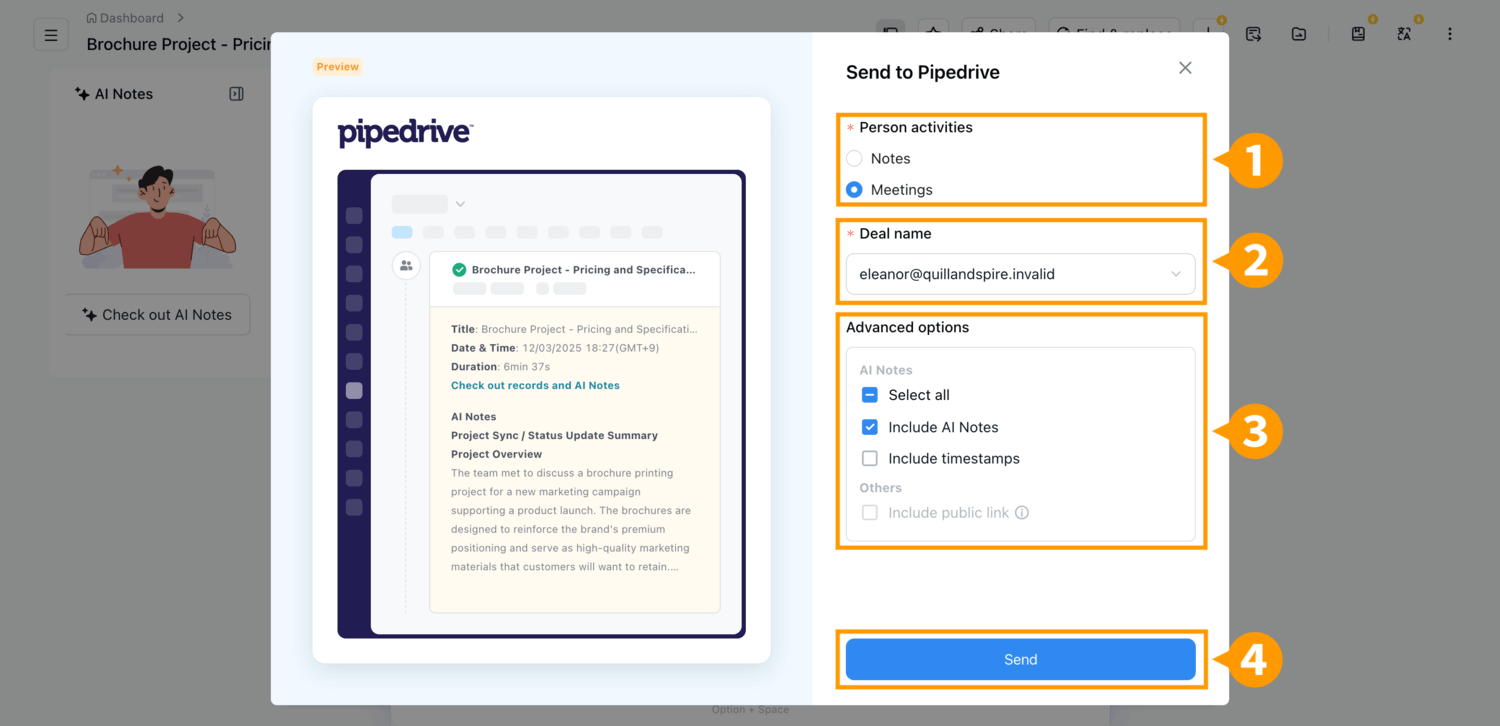Click the Date & Time line in preview
Screen dimensions: 1500x726
tap(555, 348)
